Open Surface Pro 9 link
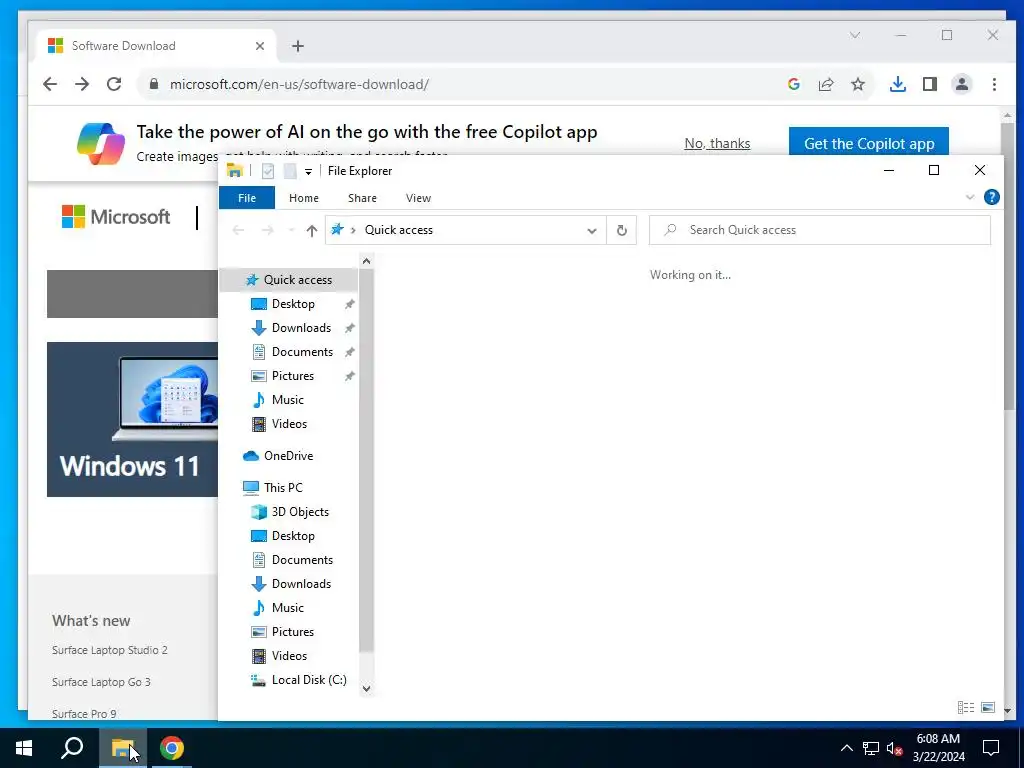The image size is (1024, 768). pyautogui.click(x=84, y=714)
